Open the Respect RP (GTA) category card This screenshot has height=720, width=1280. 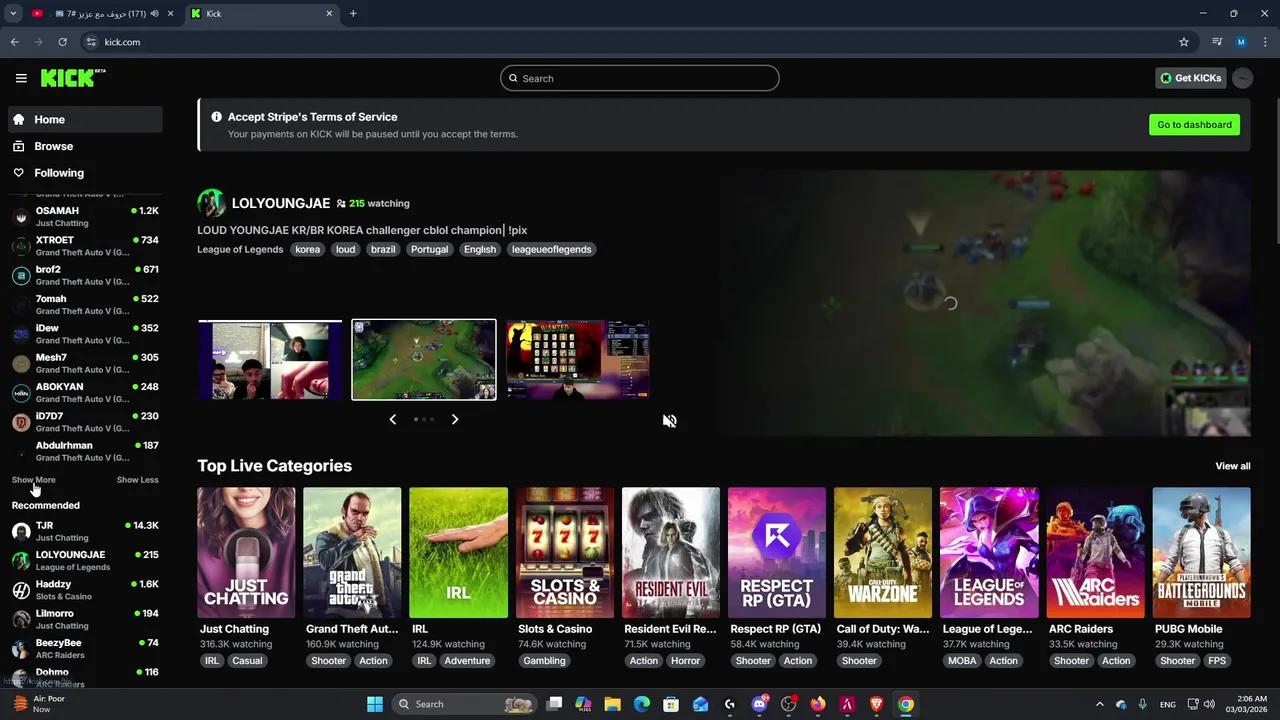pyautogui.click(x=777, y=552)
